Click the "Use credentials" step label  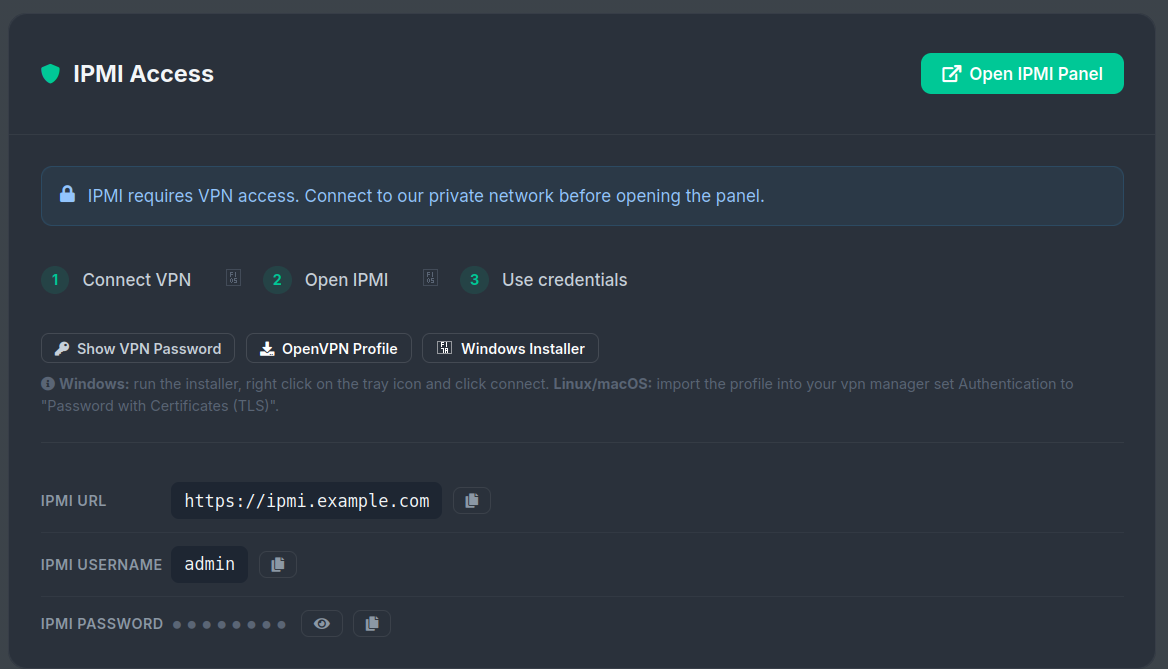click(565, 280)
